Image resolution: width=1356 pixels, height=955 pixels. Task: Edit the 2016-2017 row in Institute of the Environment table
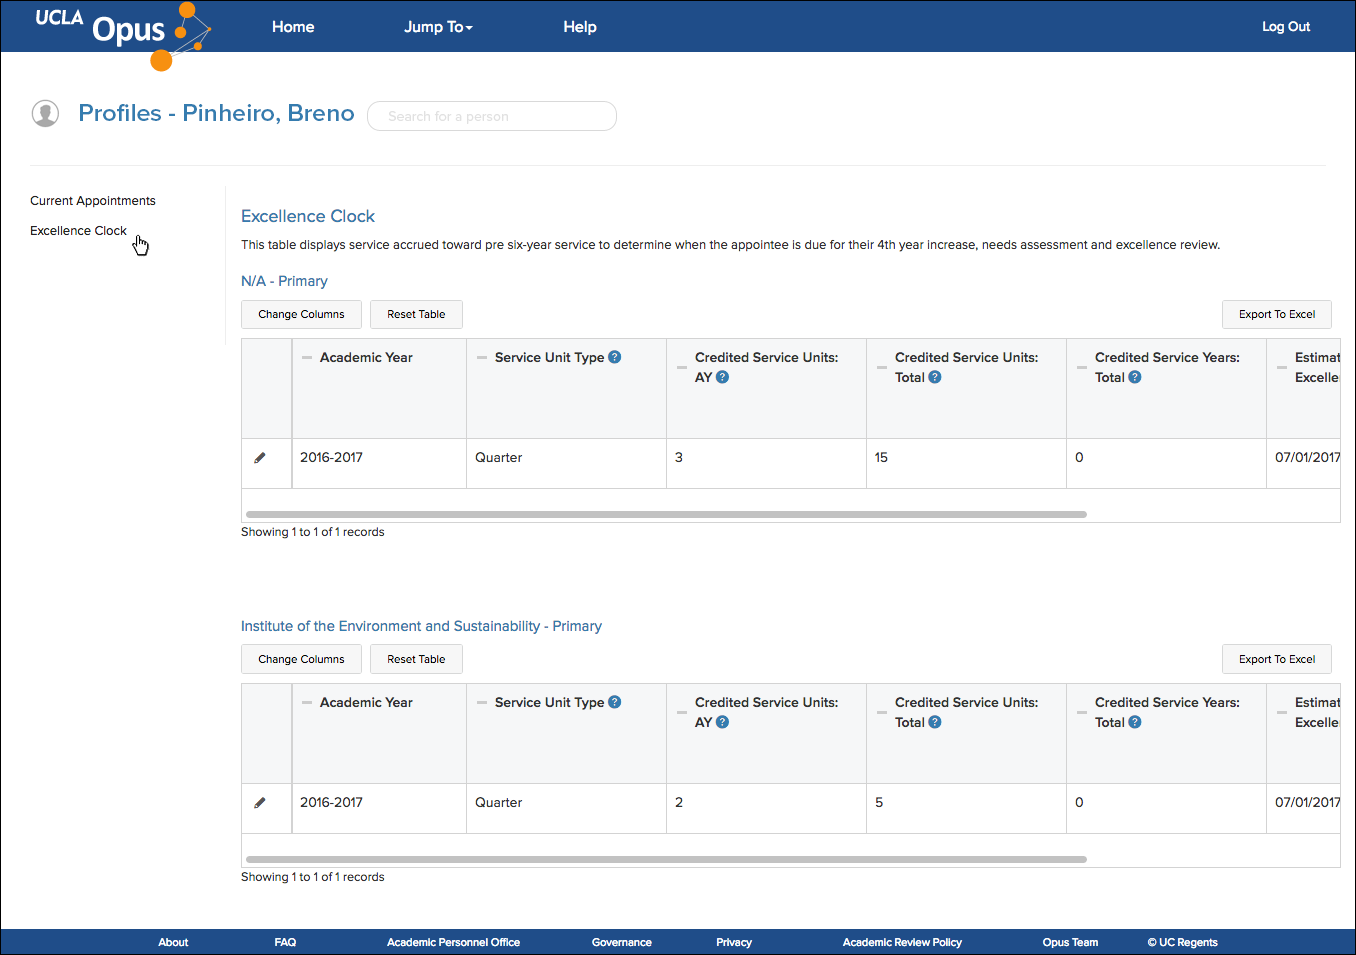pyautogui.click(x=260, y=803)
